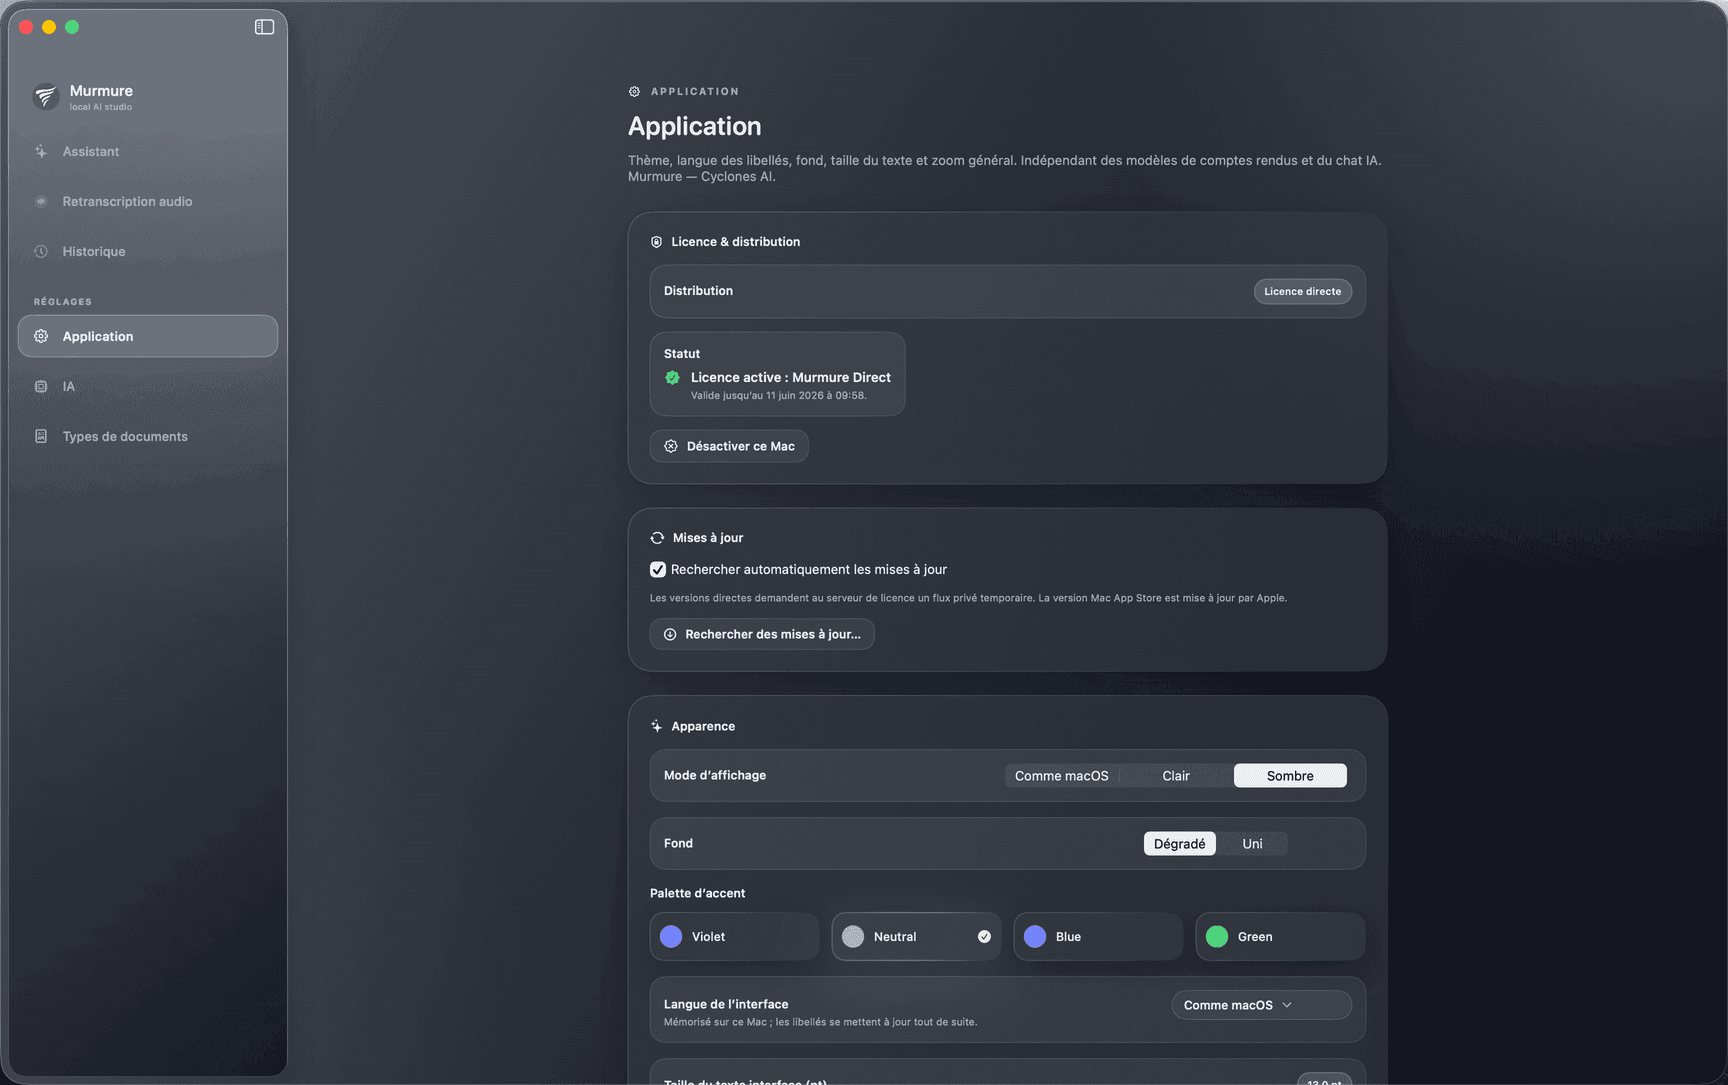Choose Uni background
Viewport: 1728px width, 1085px height.
(x=1252, y=844)
